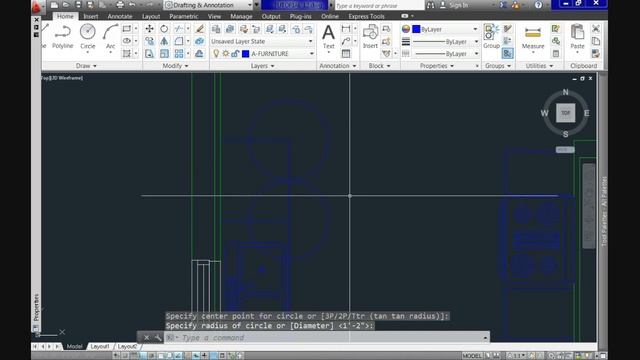The height and width of the screenshot is (360, 640).
Task: Expand the Layers panel flyout
Action: [262, 66]
